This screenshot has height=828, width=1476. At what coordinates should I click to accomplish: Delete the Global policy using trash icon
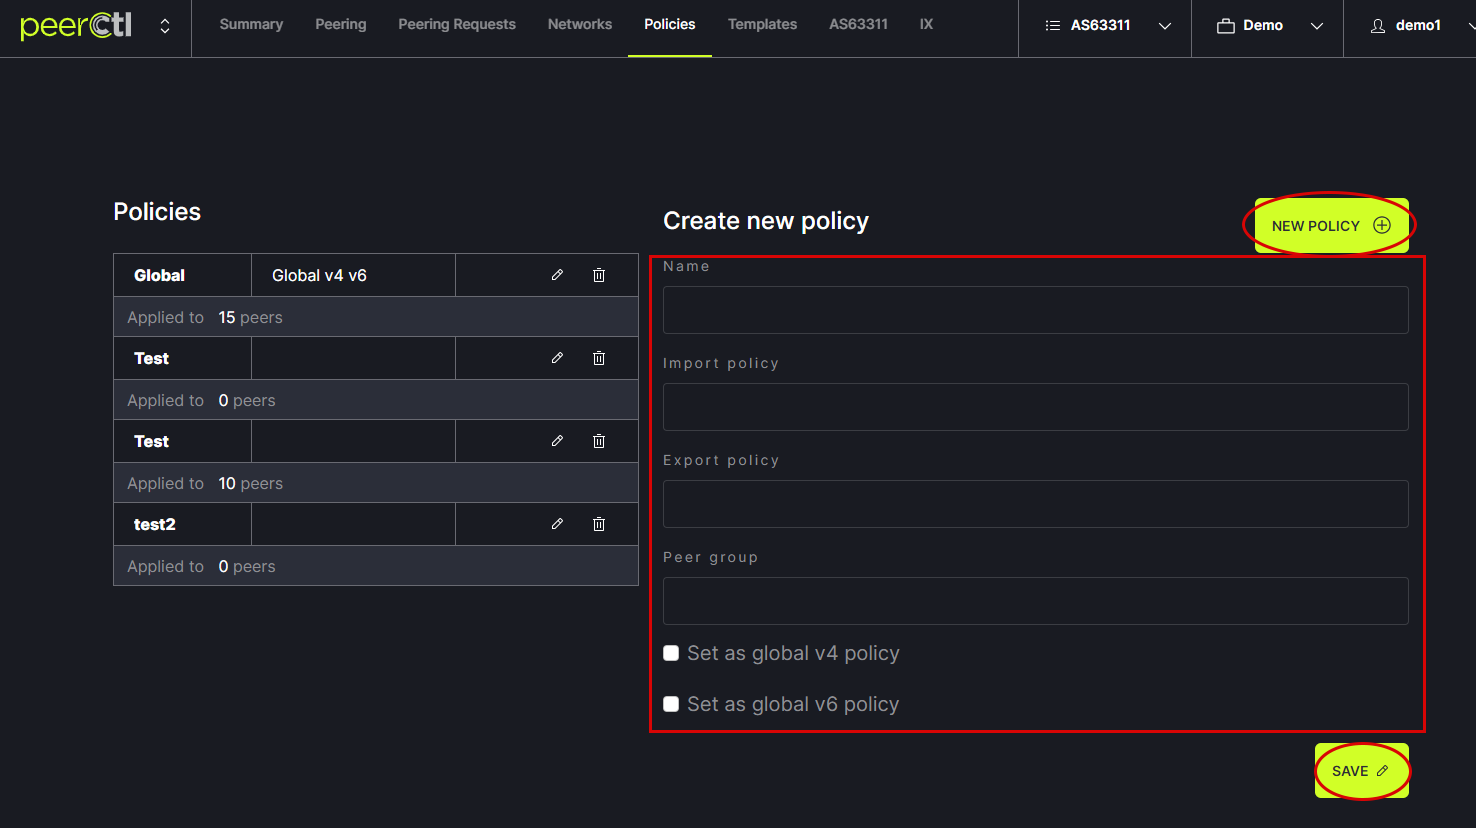599,275
